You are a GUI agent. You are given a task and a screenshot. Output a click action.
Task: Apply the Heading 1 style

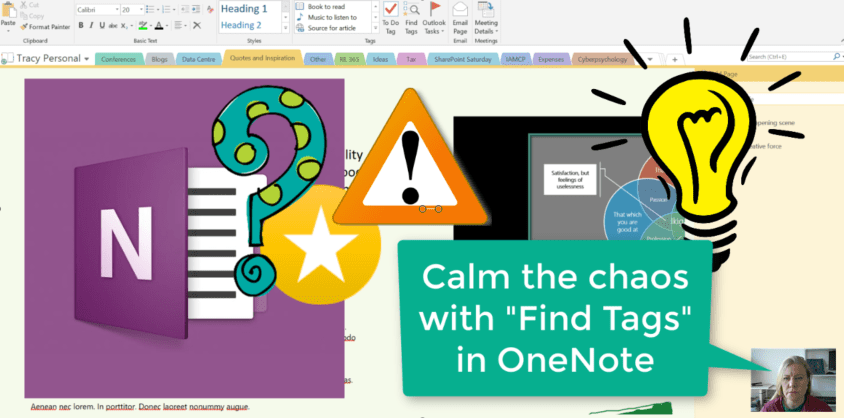click(x=243, y=9)
